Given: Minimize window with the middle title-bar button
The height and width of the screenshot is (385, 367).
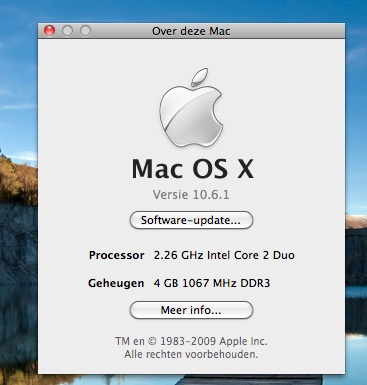Looking at the screenshot, I should coord(68,31).
